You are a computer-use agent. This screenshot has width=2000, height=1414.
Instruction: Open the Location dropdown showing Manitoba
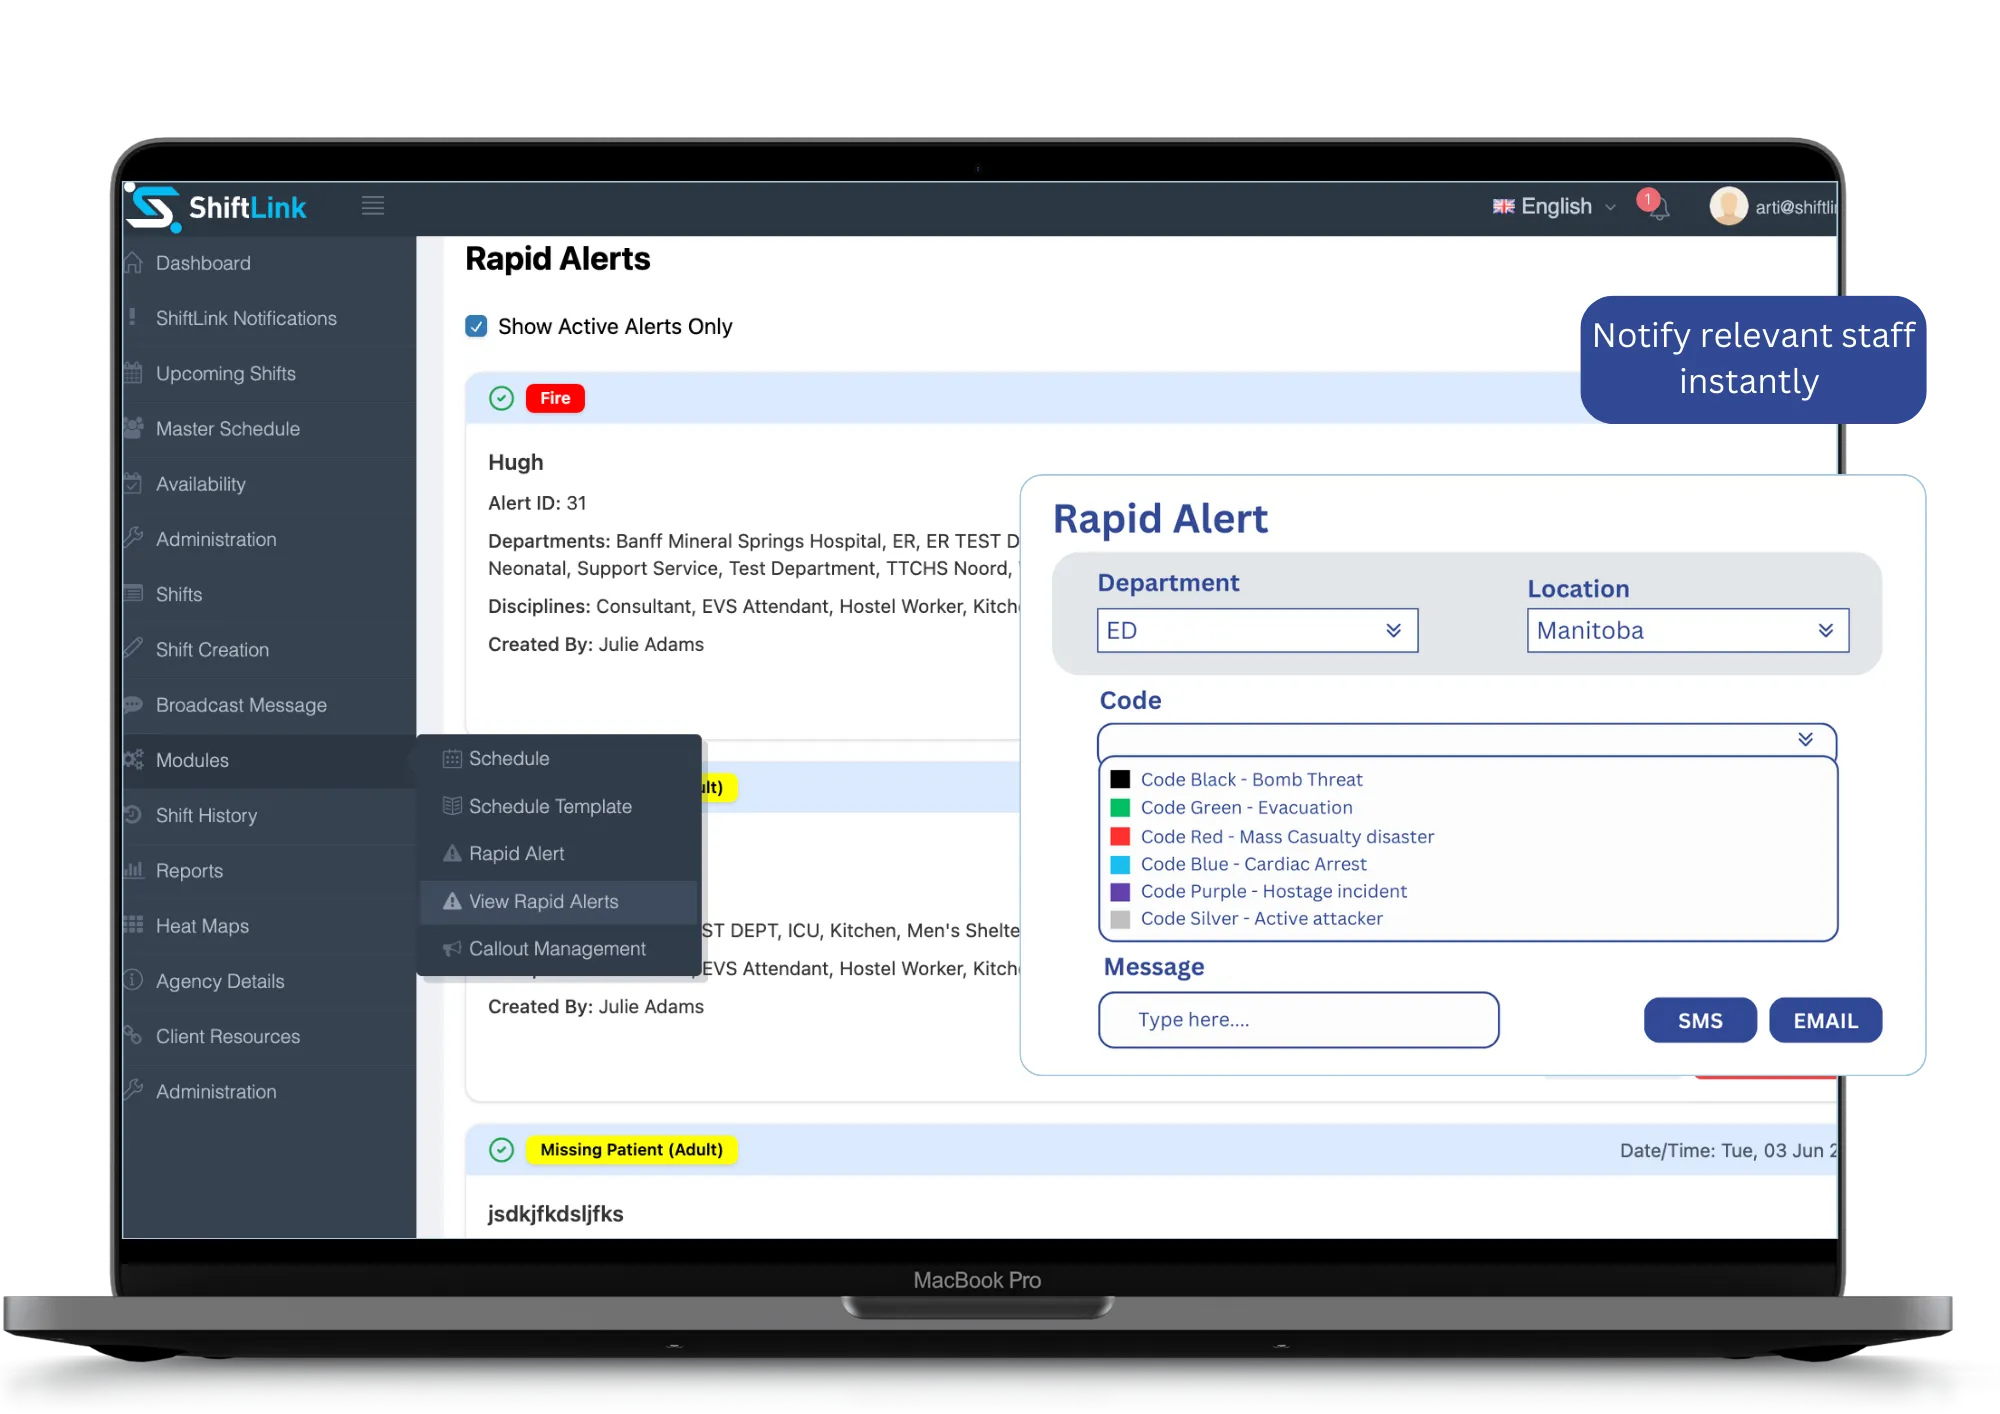1687,630
